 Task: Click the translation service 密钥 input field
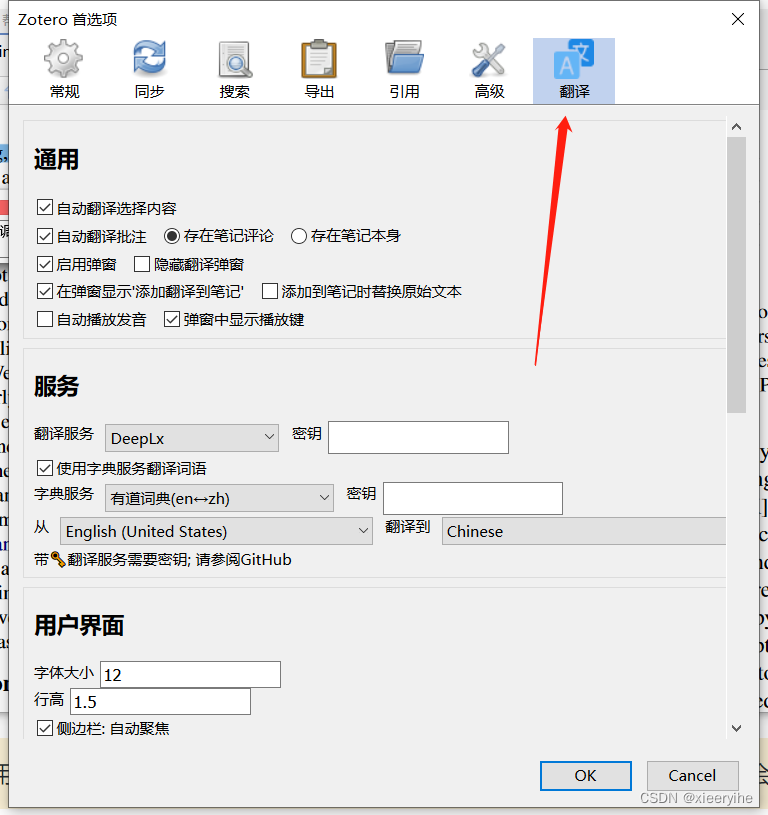418,437
